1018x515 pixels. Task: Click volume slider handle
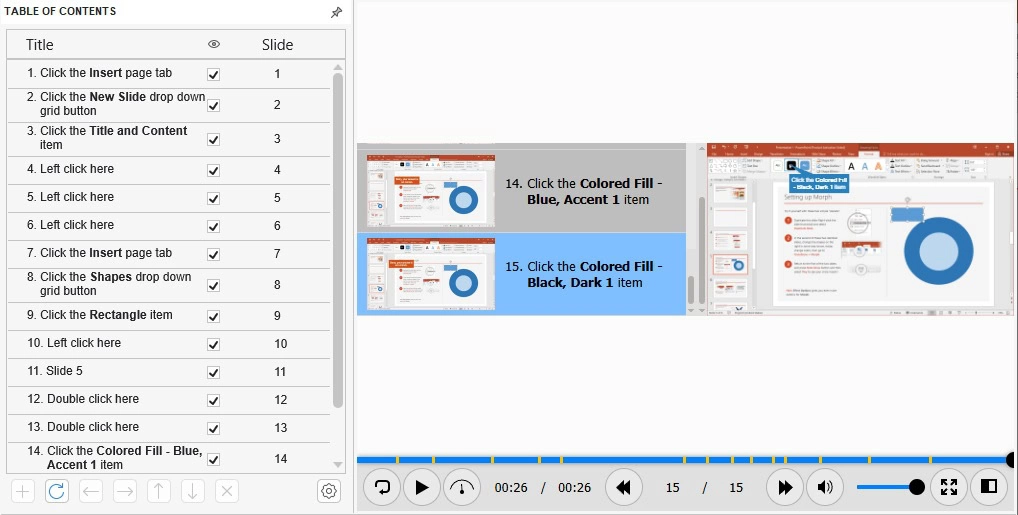[x=917, y=487]
